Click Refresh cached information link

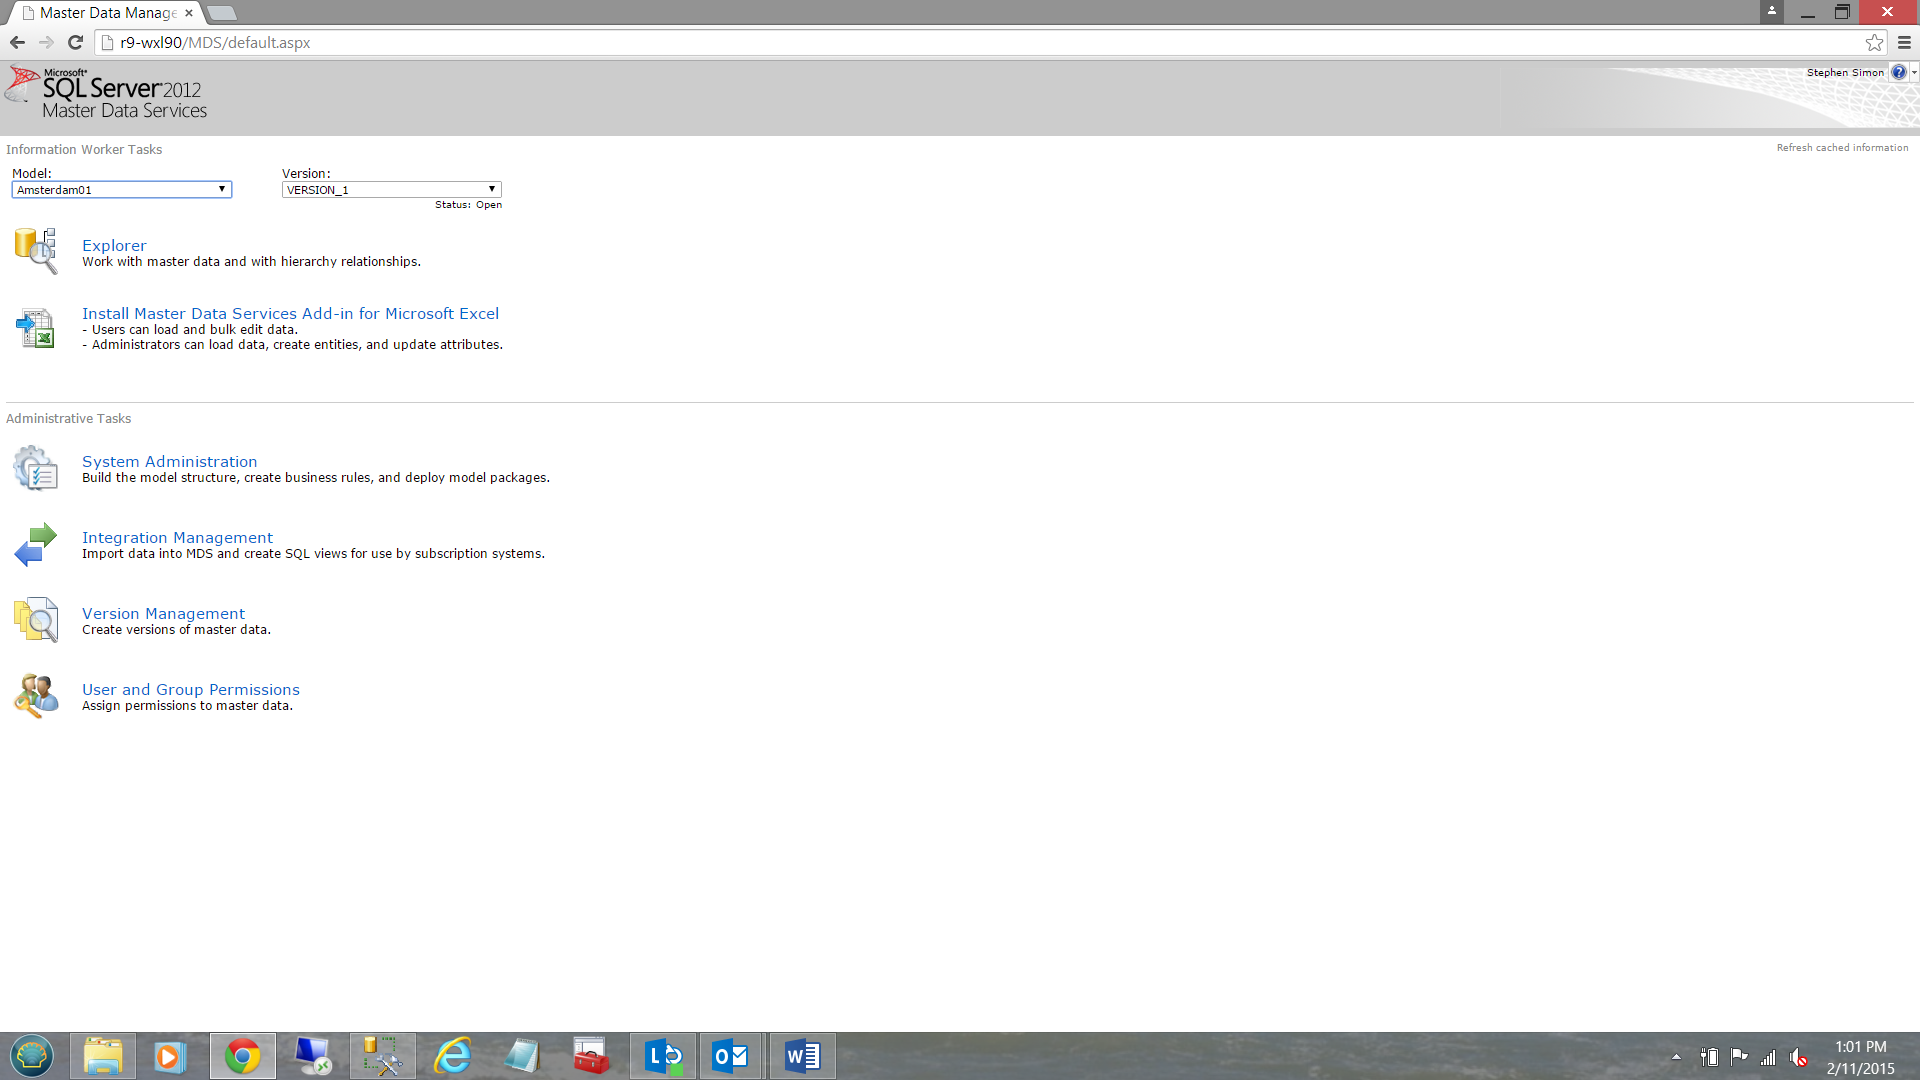1842,148
